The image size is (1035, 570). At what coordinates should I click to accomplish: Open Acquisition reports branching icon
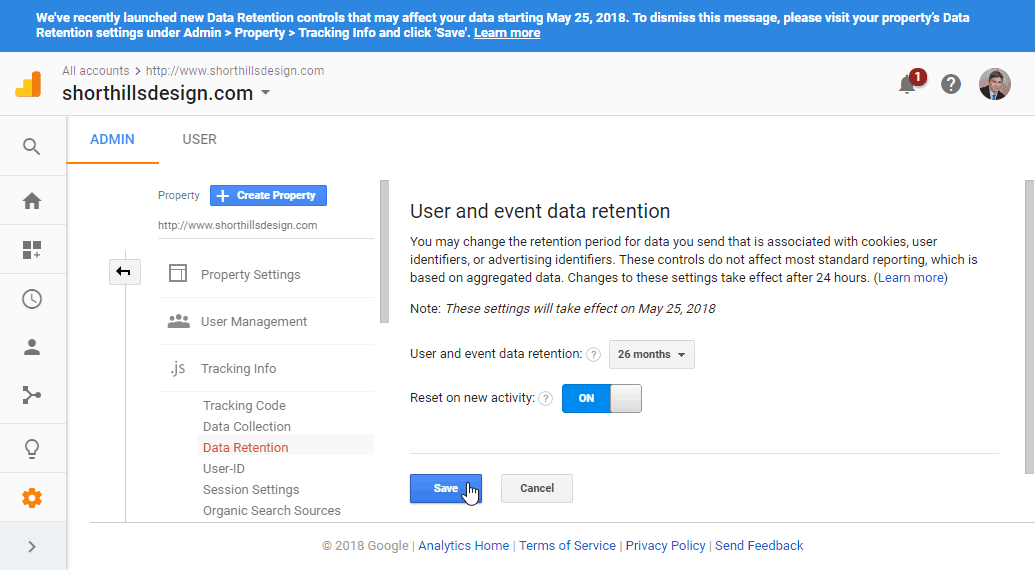point(32,395)
